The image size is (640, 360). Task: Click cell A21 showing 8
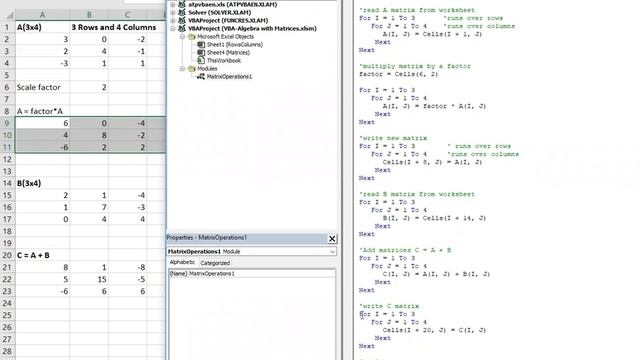[42, 267]
